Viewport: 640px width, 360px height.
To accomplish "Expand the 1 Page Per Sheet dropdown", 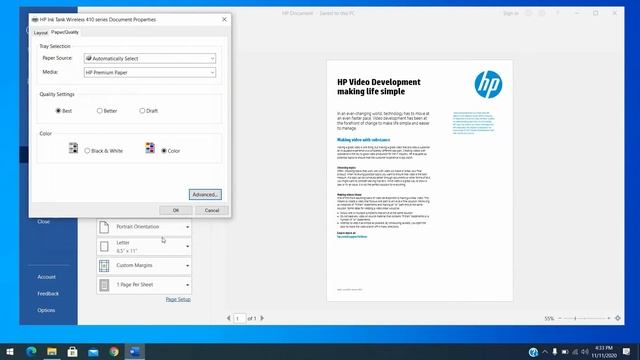I will (x=144, y=284).
